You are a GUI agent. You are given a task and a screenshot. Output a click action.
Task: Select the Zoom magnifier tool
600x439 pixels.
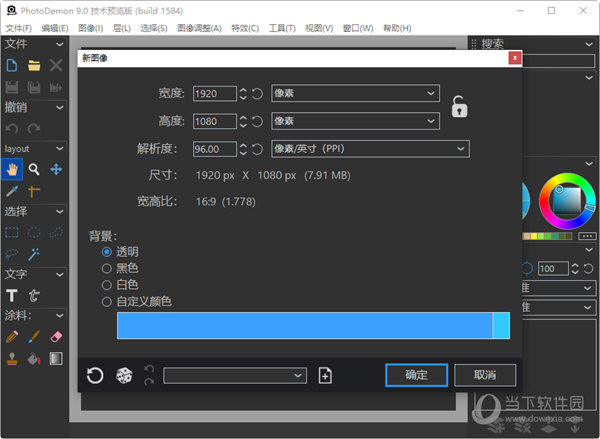(x=34, y=170)
